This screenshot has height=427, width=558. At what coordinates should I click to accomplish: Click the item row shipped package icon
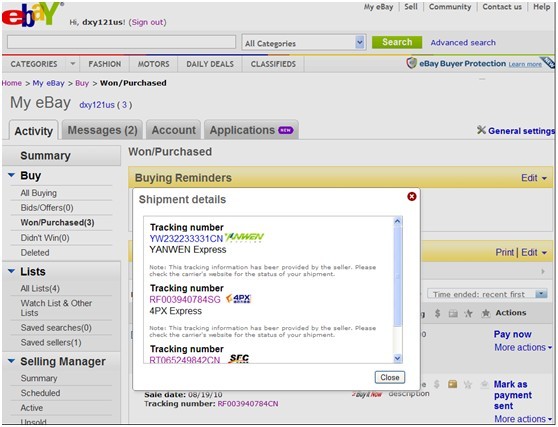pyautogui.click(x=452, y=384)
